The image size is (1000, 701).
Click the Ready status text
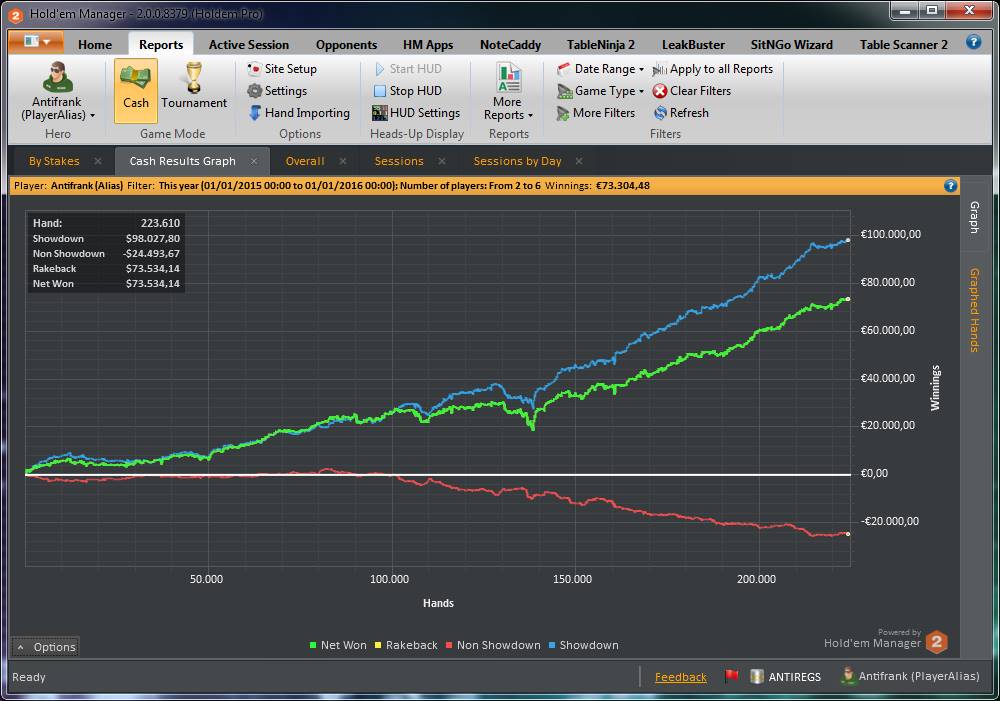29,677
